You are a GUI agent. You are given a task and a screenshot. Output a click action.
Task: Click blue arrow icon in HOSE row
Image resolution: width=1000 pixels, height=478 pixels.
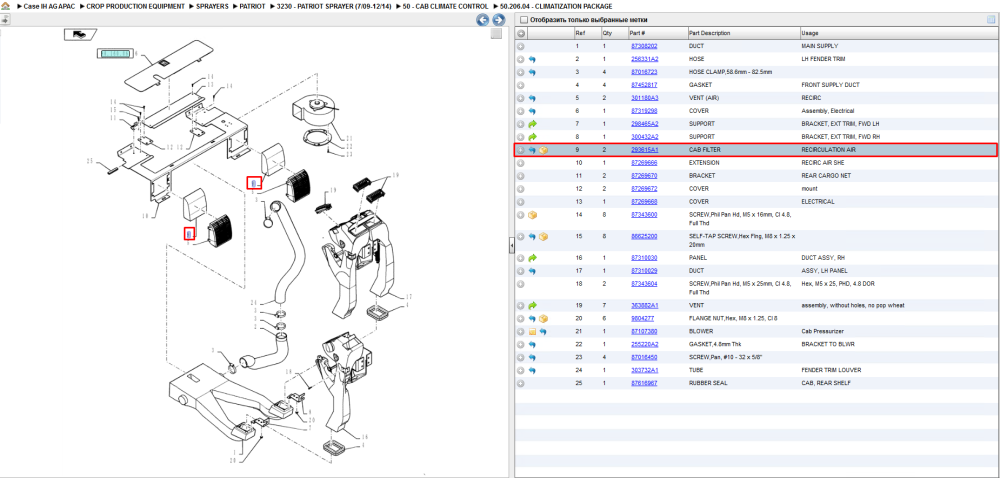pyautogui.click(x=533, y=59)
